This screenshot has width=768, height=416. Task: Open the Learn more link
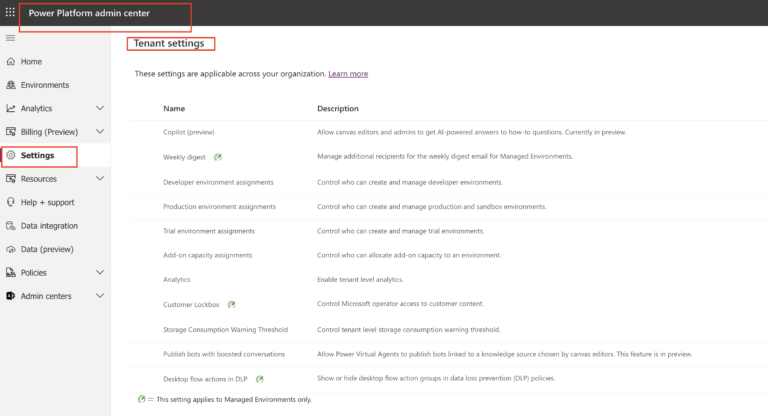pyautogui.click(x=348, y=73)
